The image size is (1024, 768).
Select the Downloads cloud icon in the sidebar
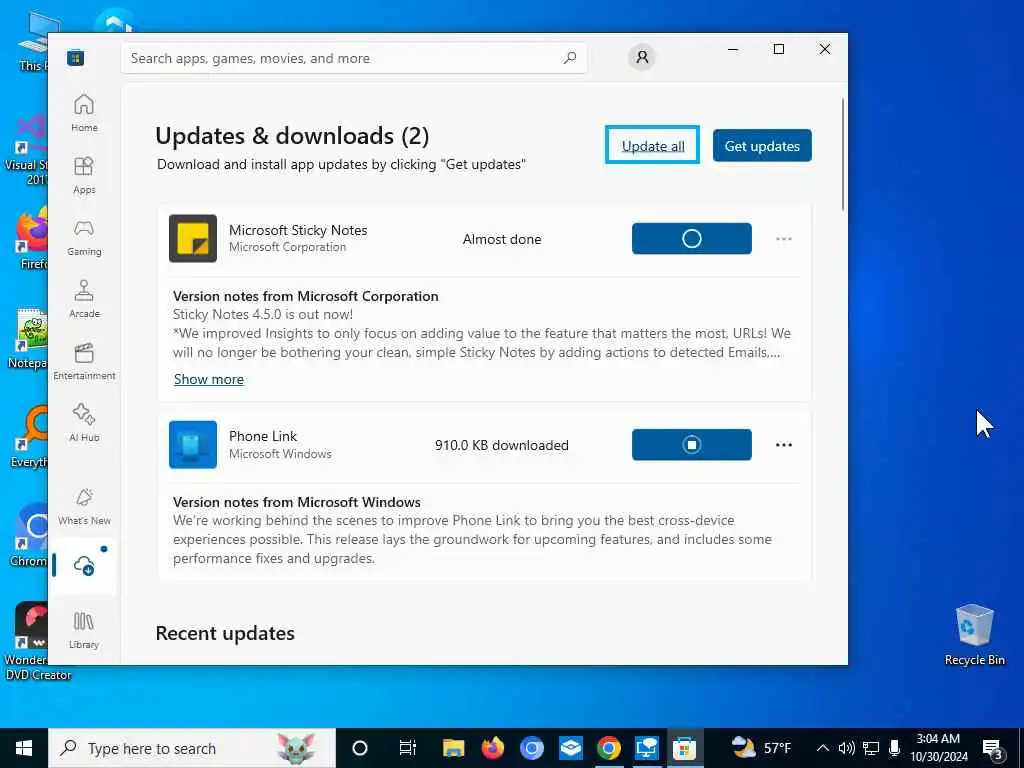84,566
